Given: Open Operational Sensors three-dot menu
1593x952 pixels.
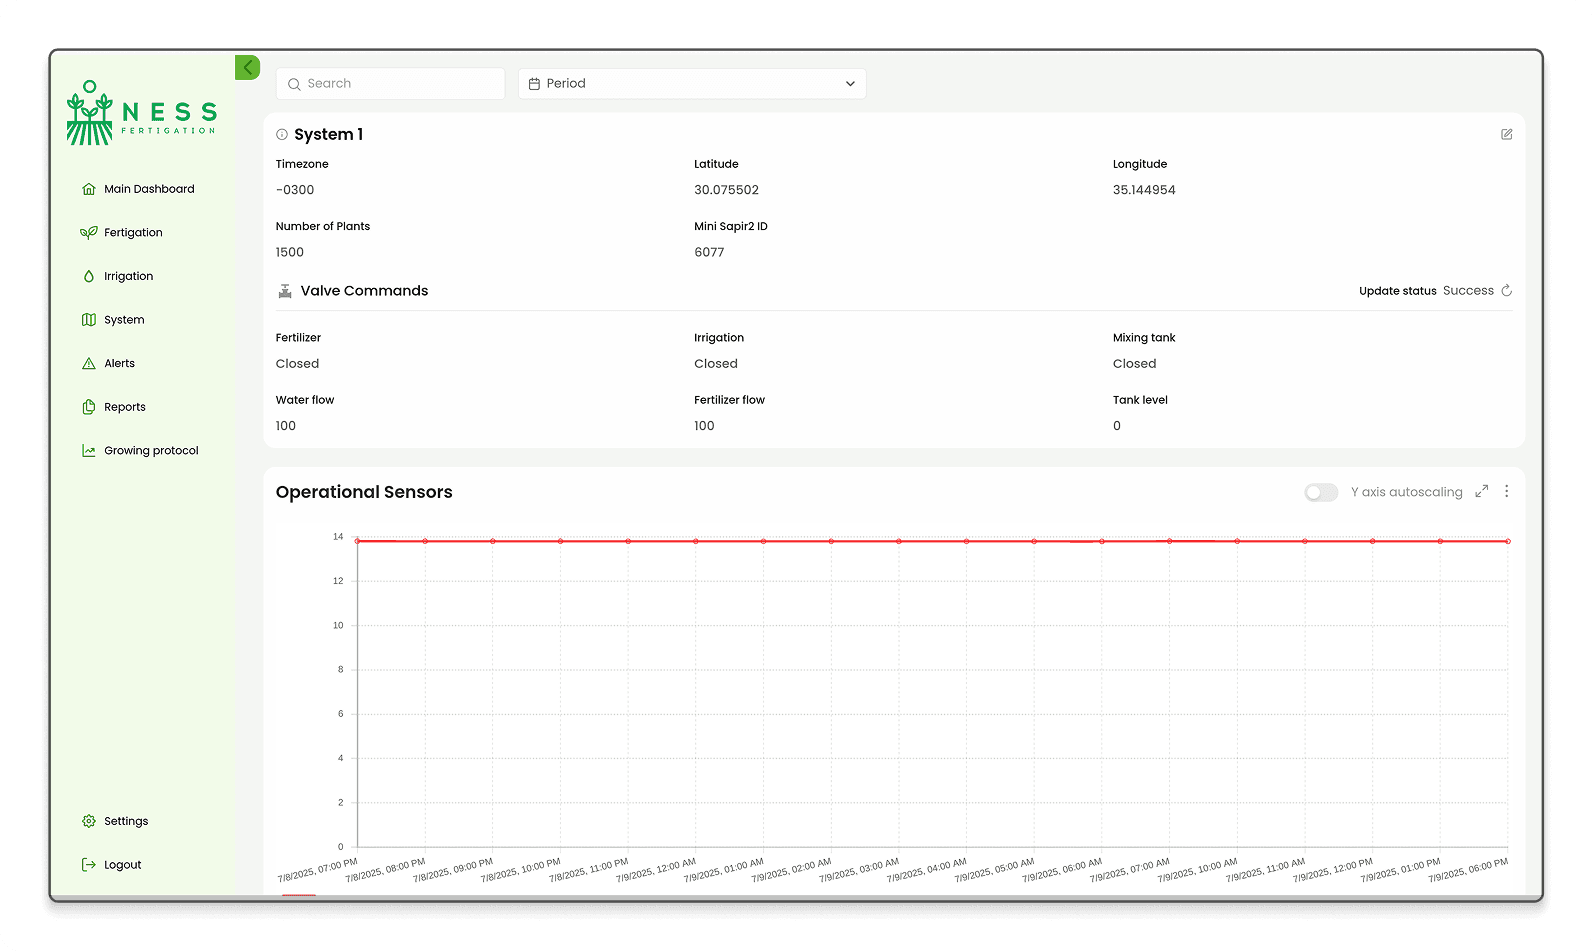Looking at the screenshot, I should pyautogui.click(x=1506, y=491).
